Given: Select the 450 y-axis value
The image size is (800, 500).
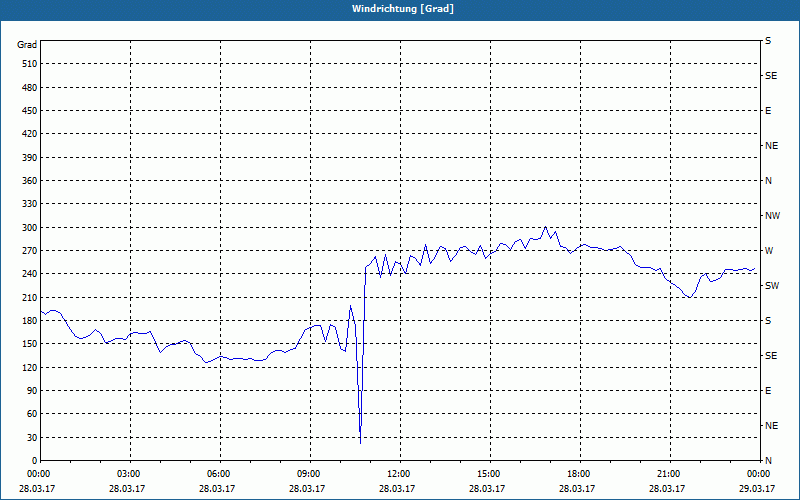Looking at the screenshot, I should [x=30, y=111].
